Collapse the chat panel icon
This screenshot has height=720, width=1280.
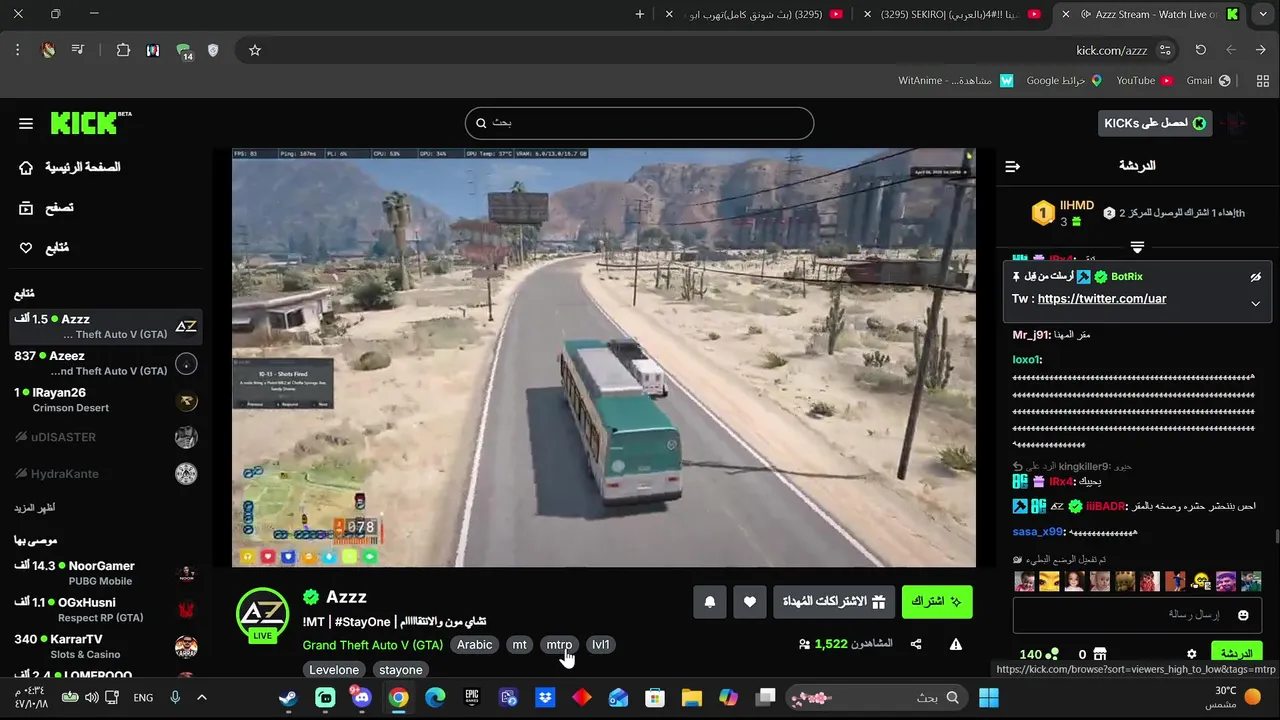pos(1012,166)
